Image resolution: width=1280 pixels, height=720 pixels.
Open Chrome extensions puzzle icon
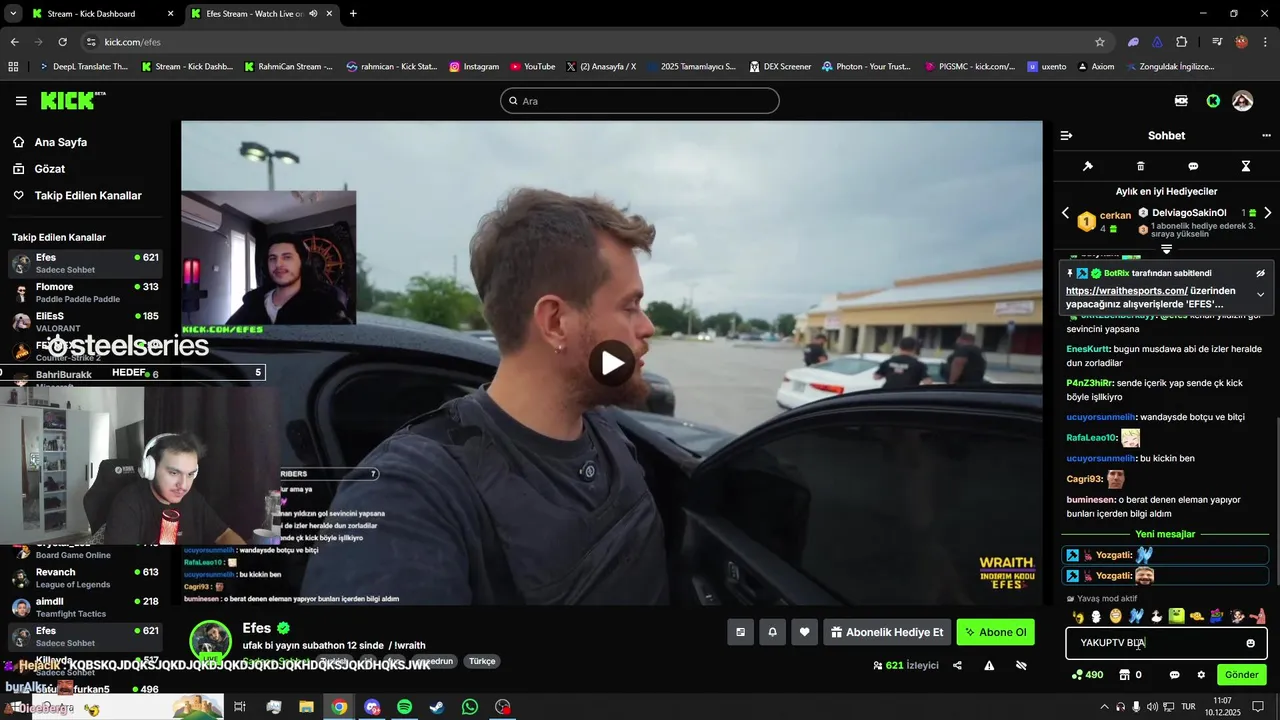pos(1182,42)
